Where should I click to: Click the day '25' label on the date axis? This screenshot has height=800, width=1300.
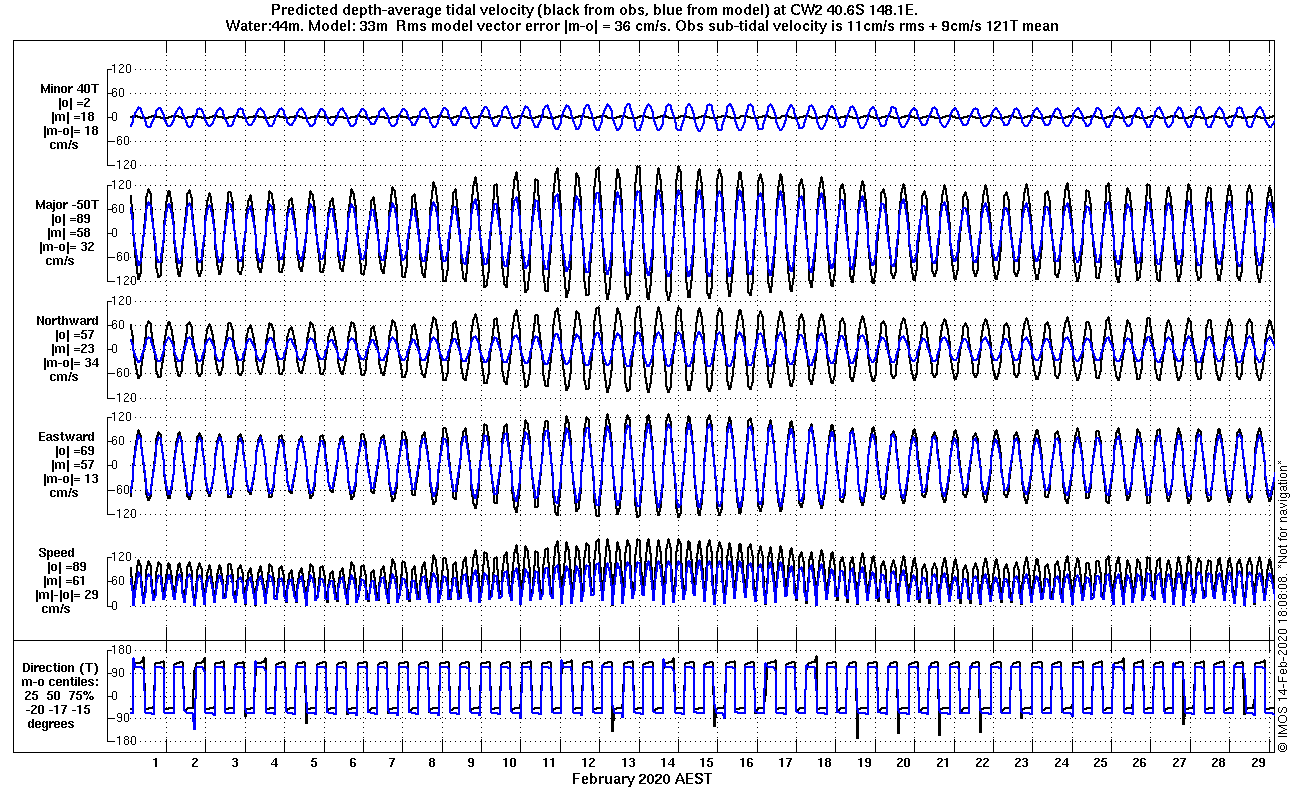tap(1100, 763)
